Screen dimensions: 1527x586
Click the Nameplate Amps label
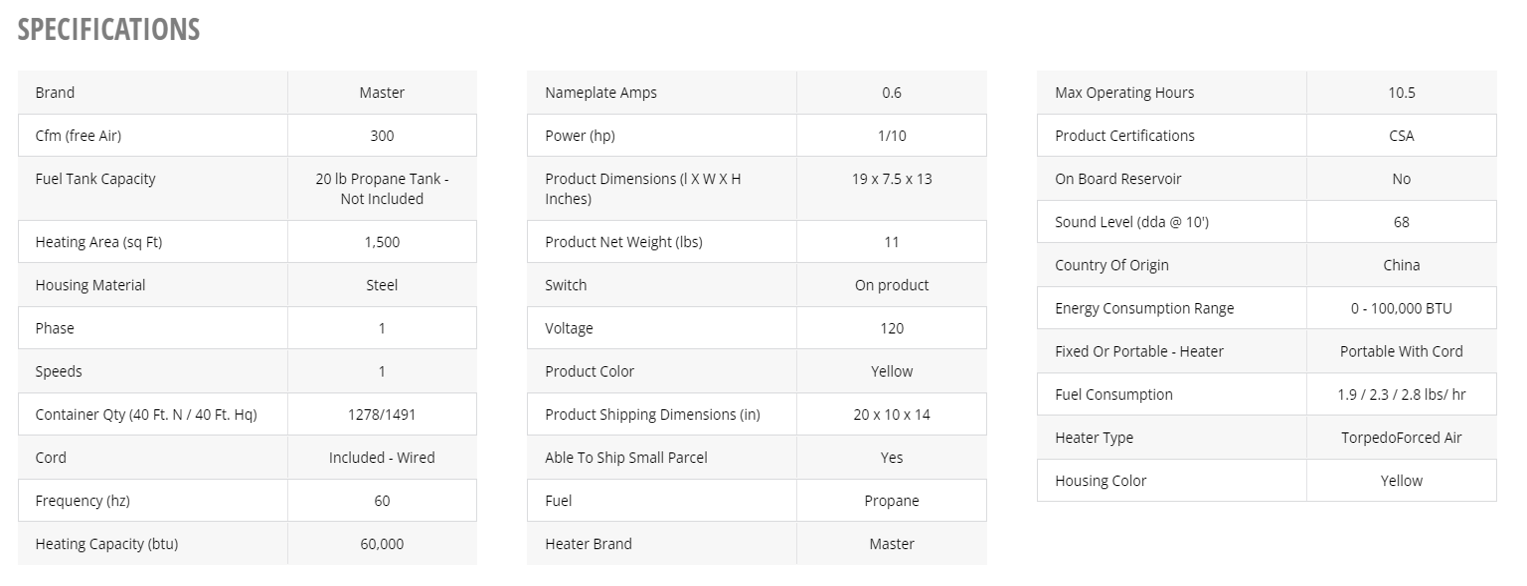pos(601,92)
